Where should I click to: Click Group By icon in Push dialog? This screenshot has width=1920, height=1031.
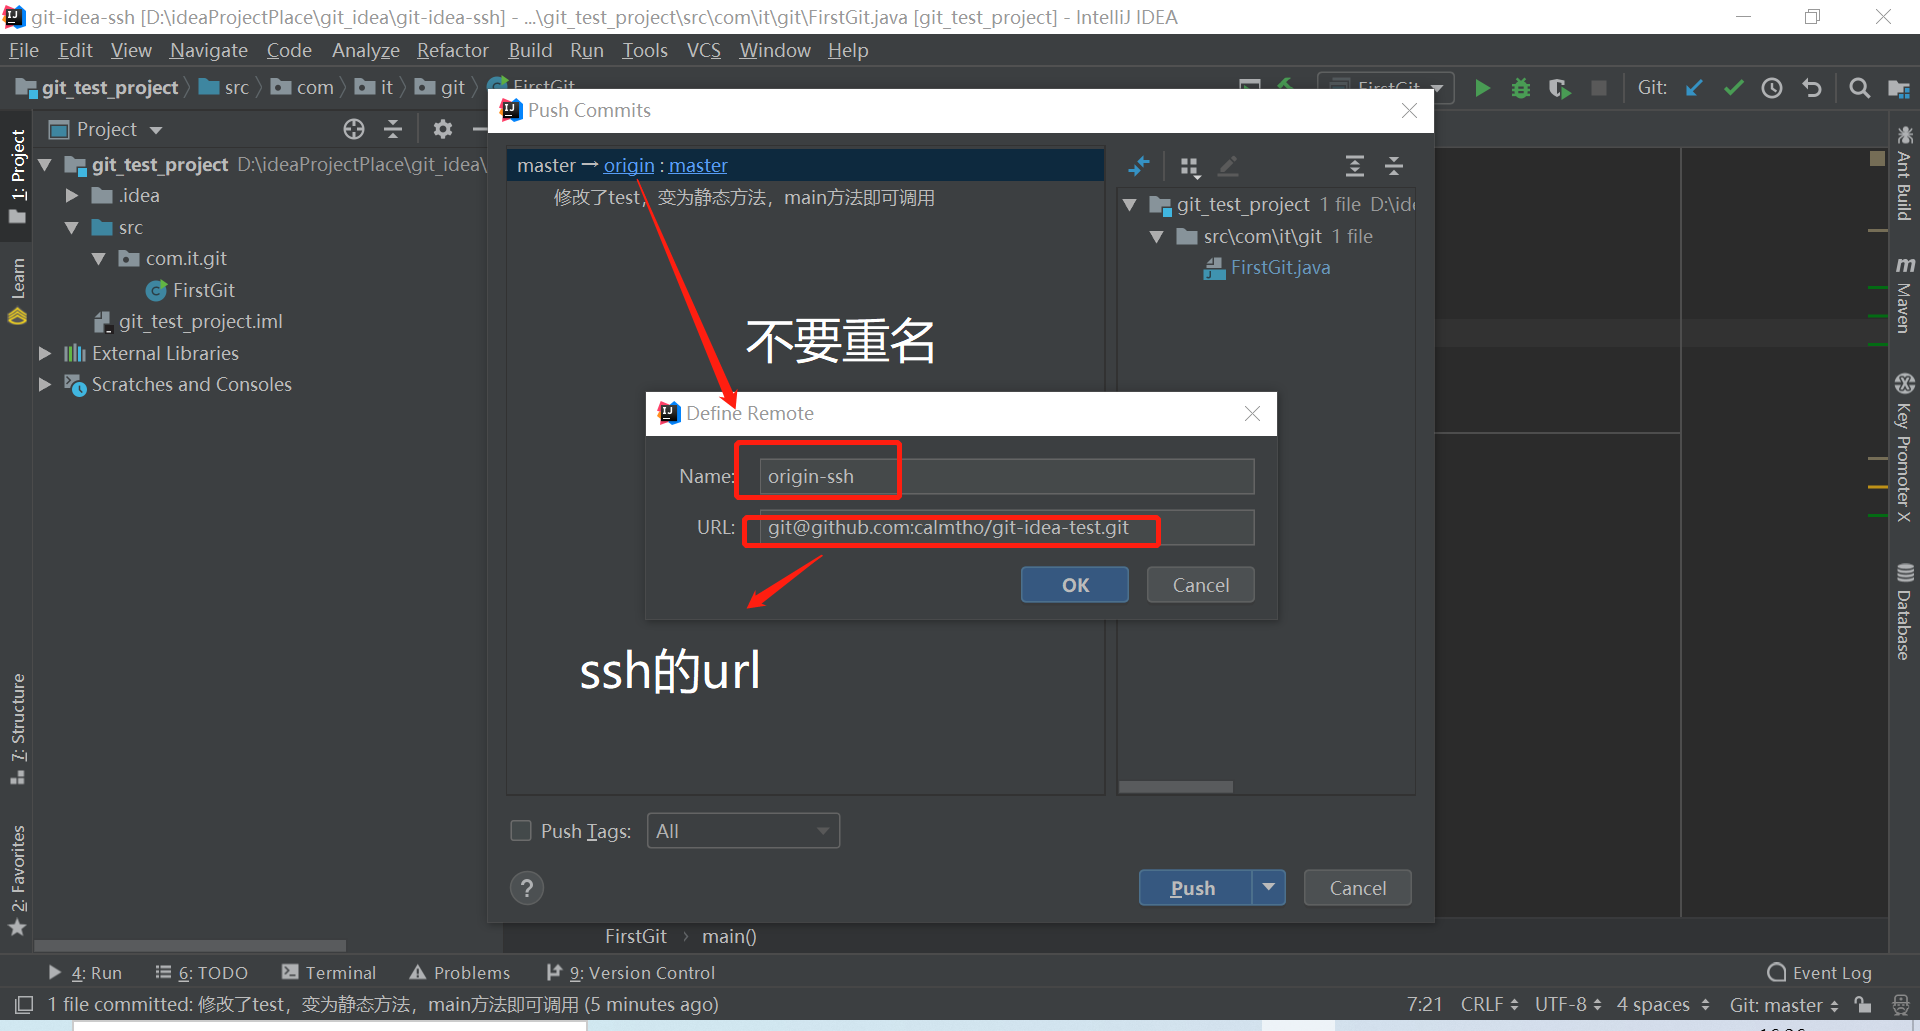click(x=1189, y=166)
